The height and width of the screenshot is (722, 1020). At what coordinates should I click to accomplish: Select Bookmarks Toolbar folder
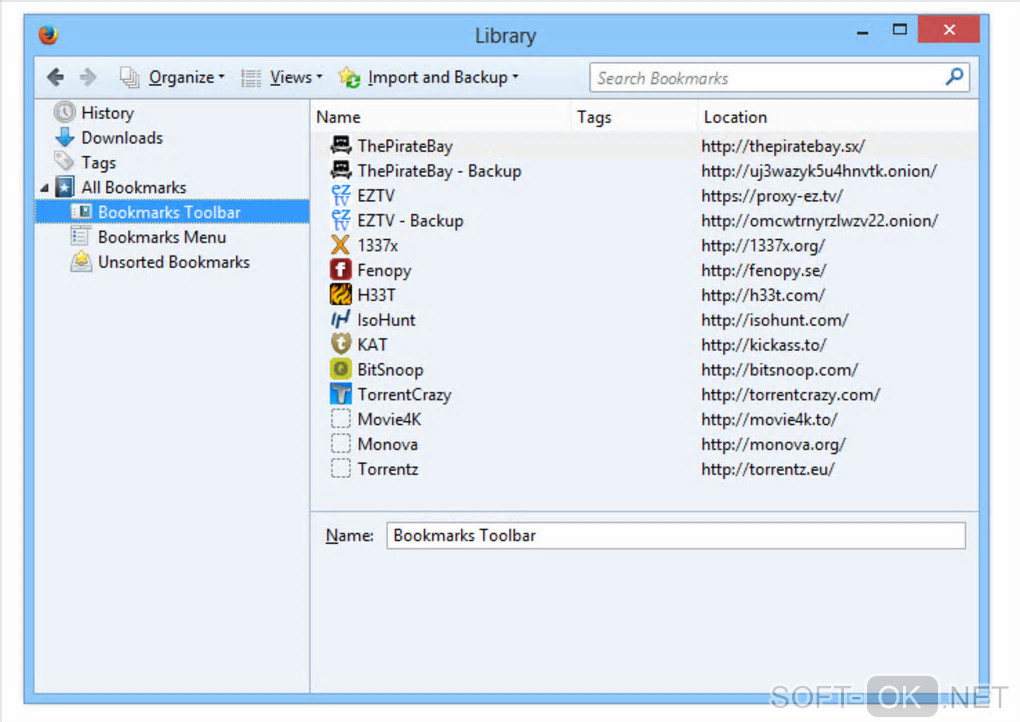pos(169,212)
